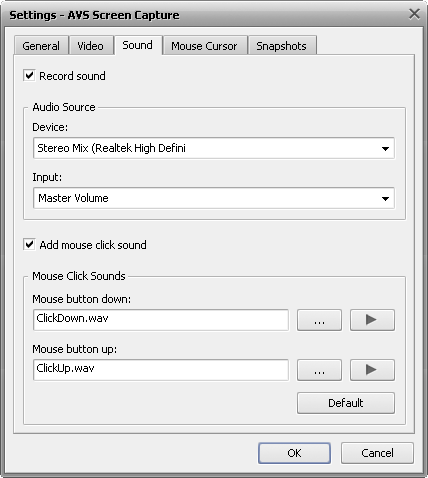428x478 pixels.
Task: Confirm settings with the OK button
Action: [294, 453]
